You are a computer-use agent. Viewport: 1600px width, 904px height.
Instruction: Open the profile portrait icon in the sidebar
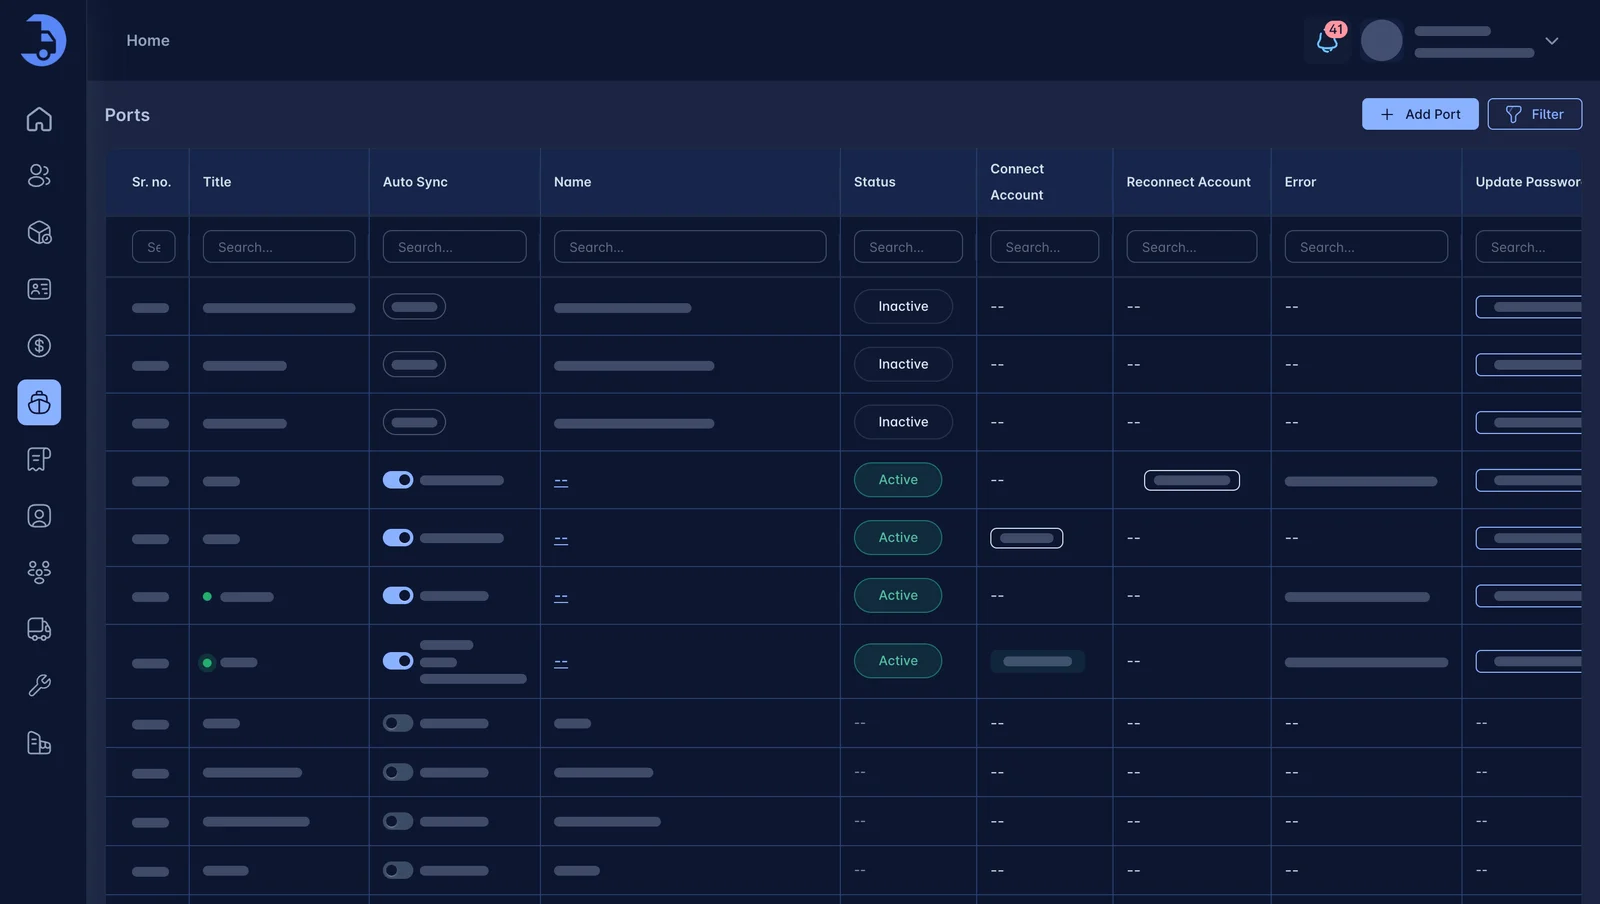coord(39,516)
